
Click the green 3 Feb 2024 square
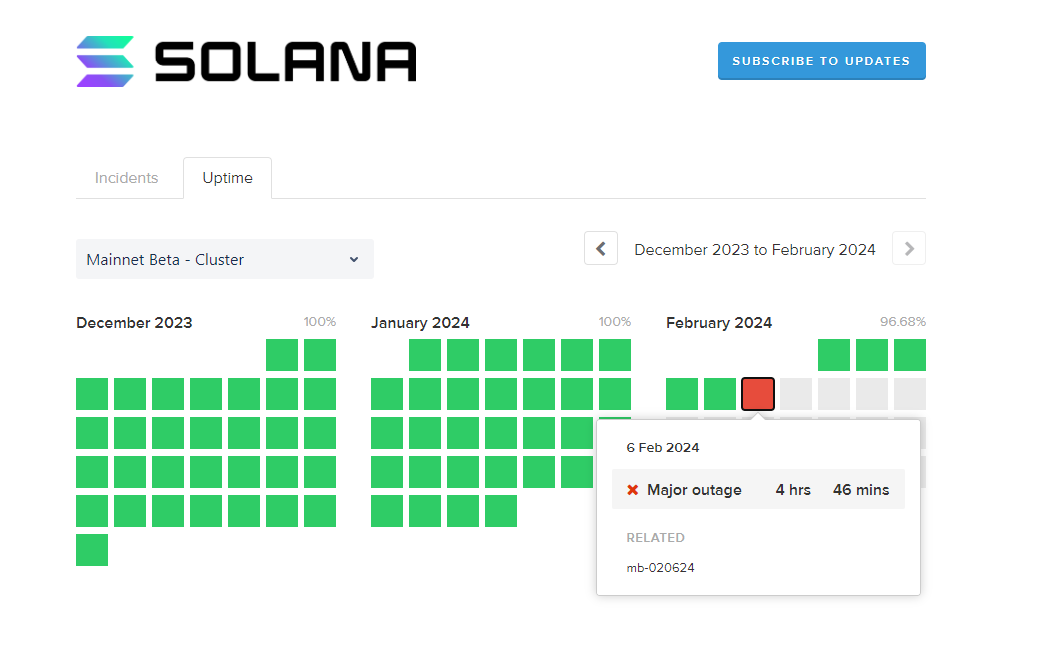(x=910, y=355)
